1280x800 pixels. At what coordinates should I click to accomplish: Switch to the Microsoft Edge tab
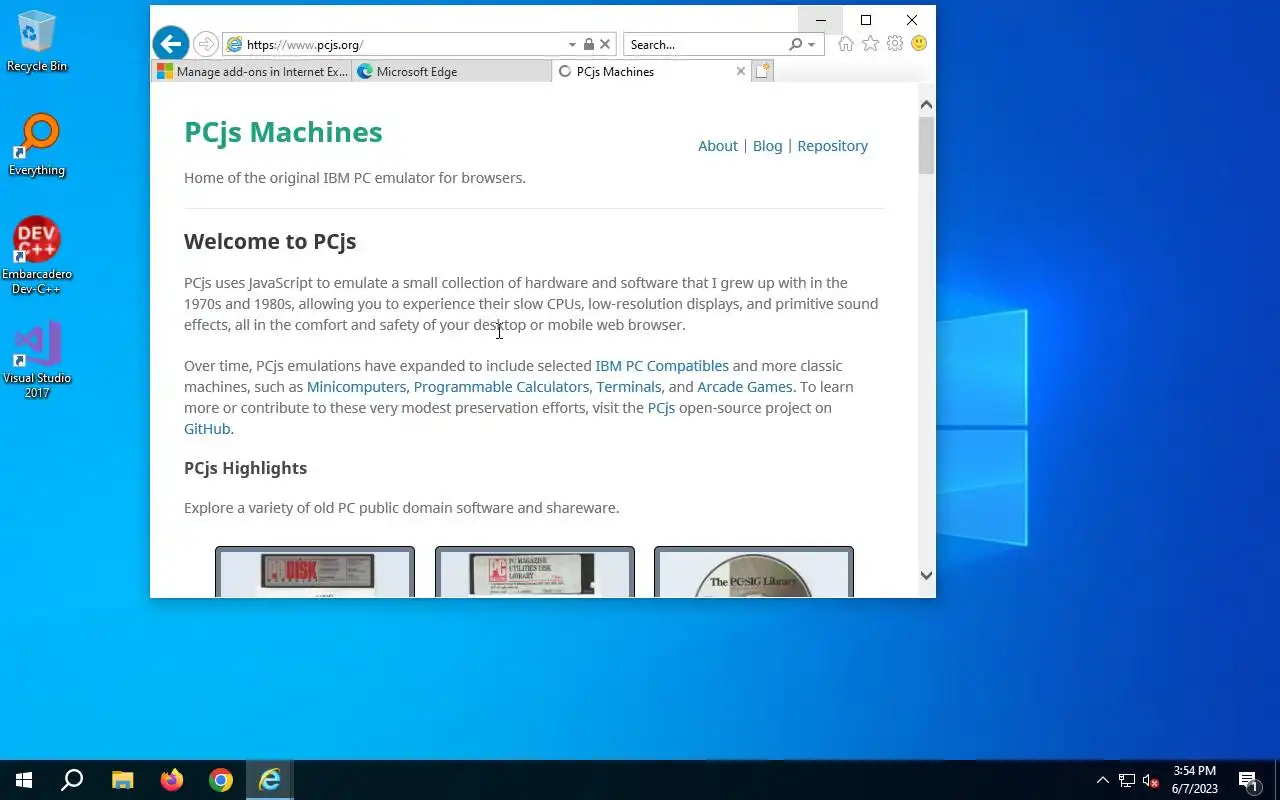point(452,72)
